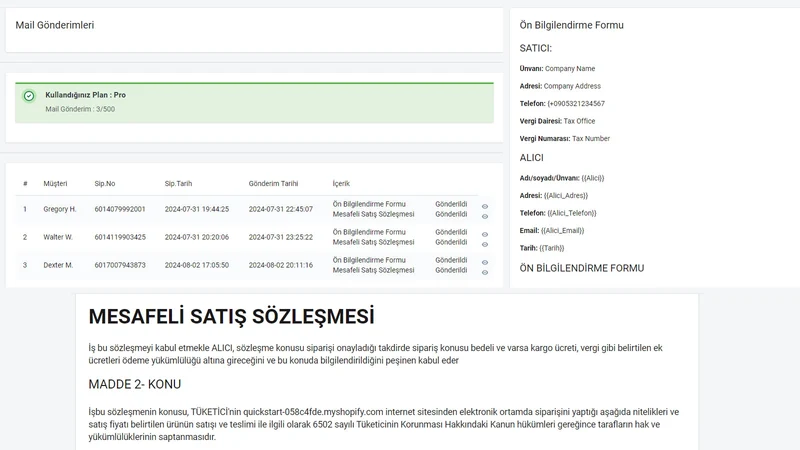Click row number 1 in the mail table

point(24,209)
